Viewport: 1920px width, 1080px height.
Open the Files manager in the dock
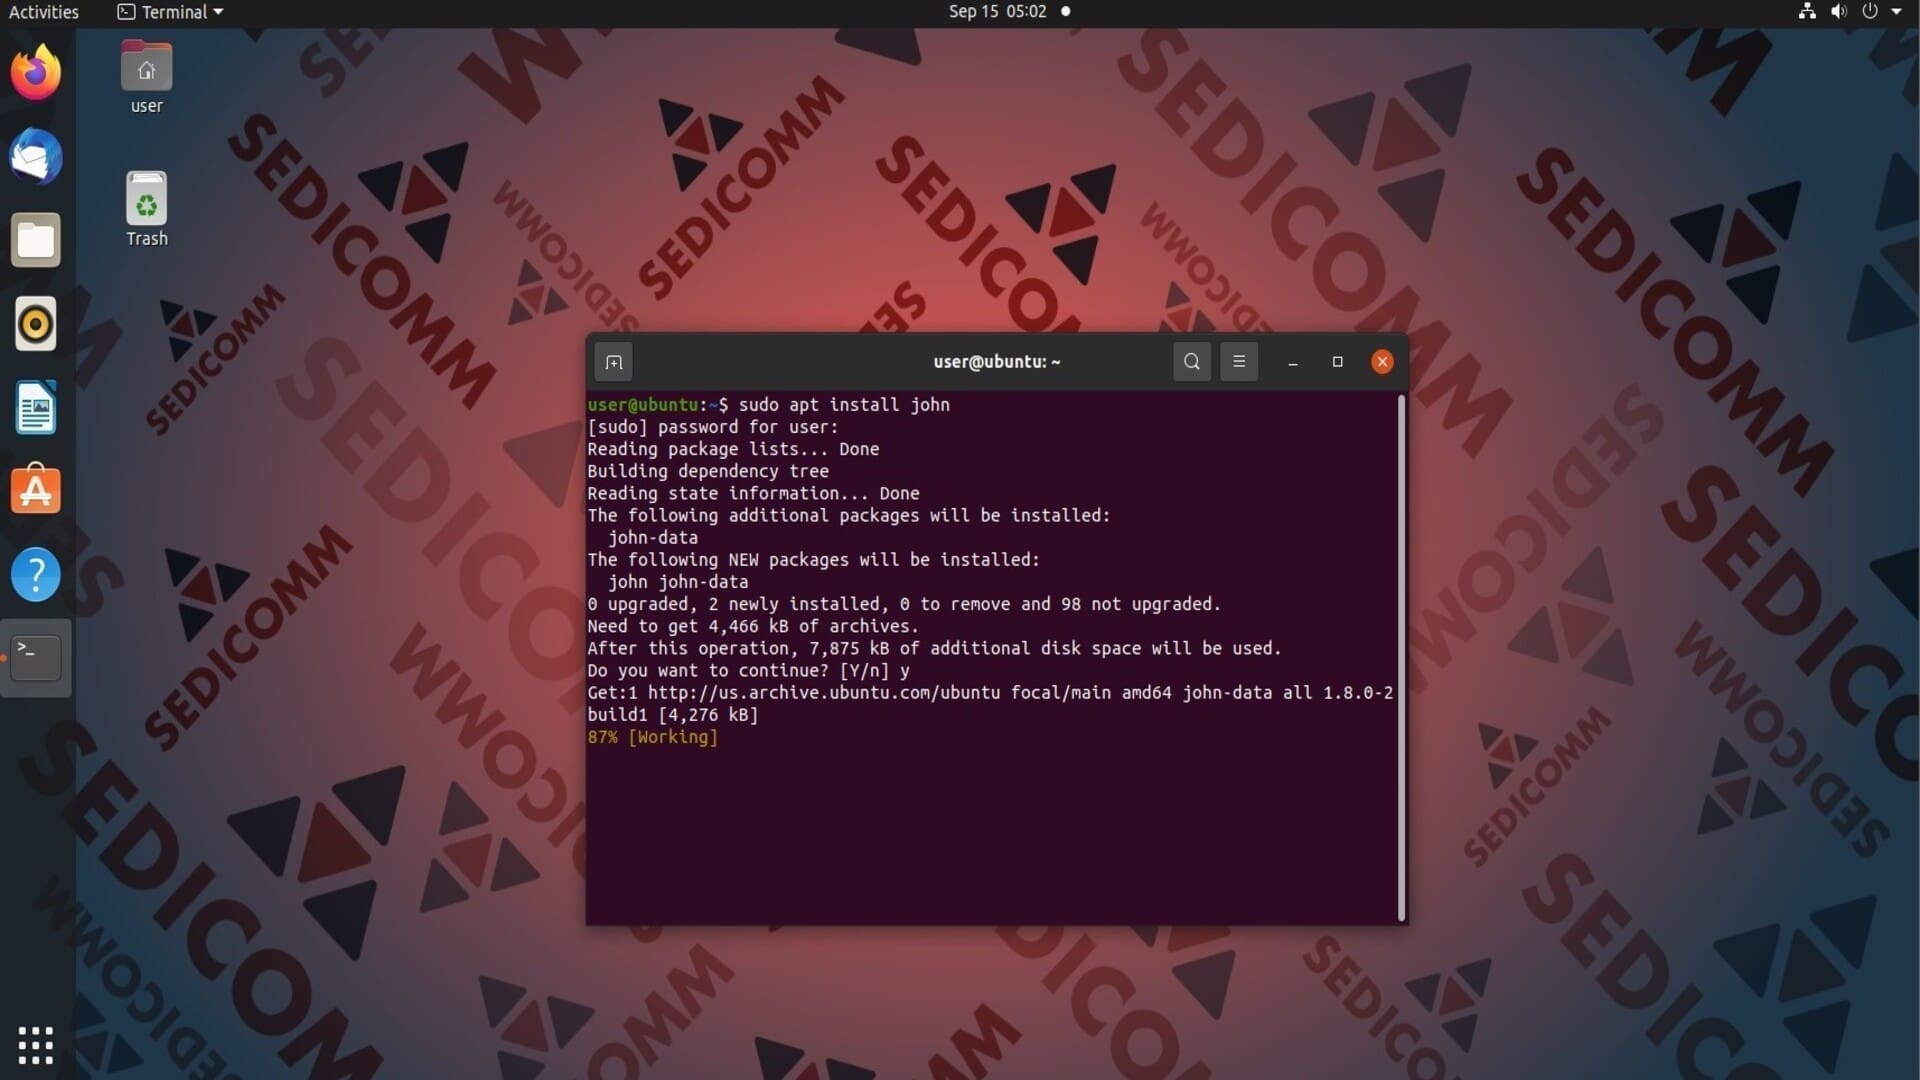pos(36,240)
